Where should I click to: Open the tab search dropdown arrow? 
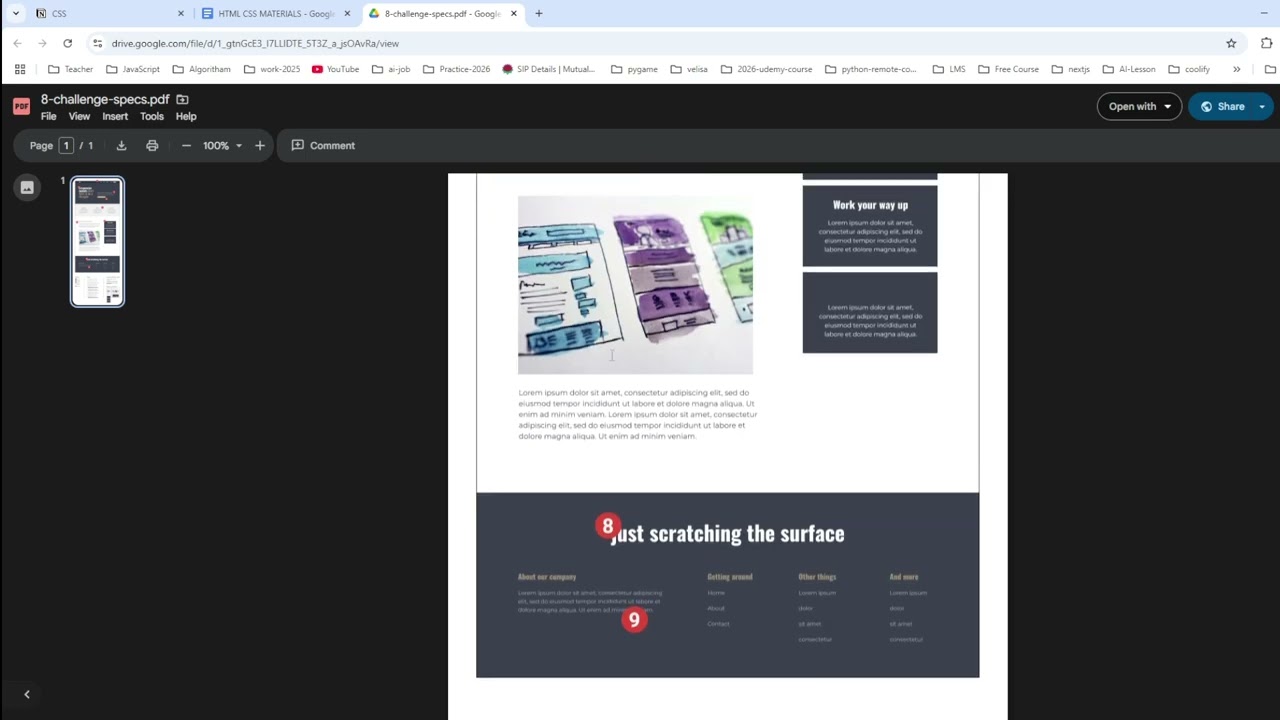pos(16,13)
